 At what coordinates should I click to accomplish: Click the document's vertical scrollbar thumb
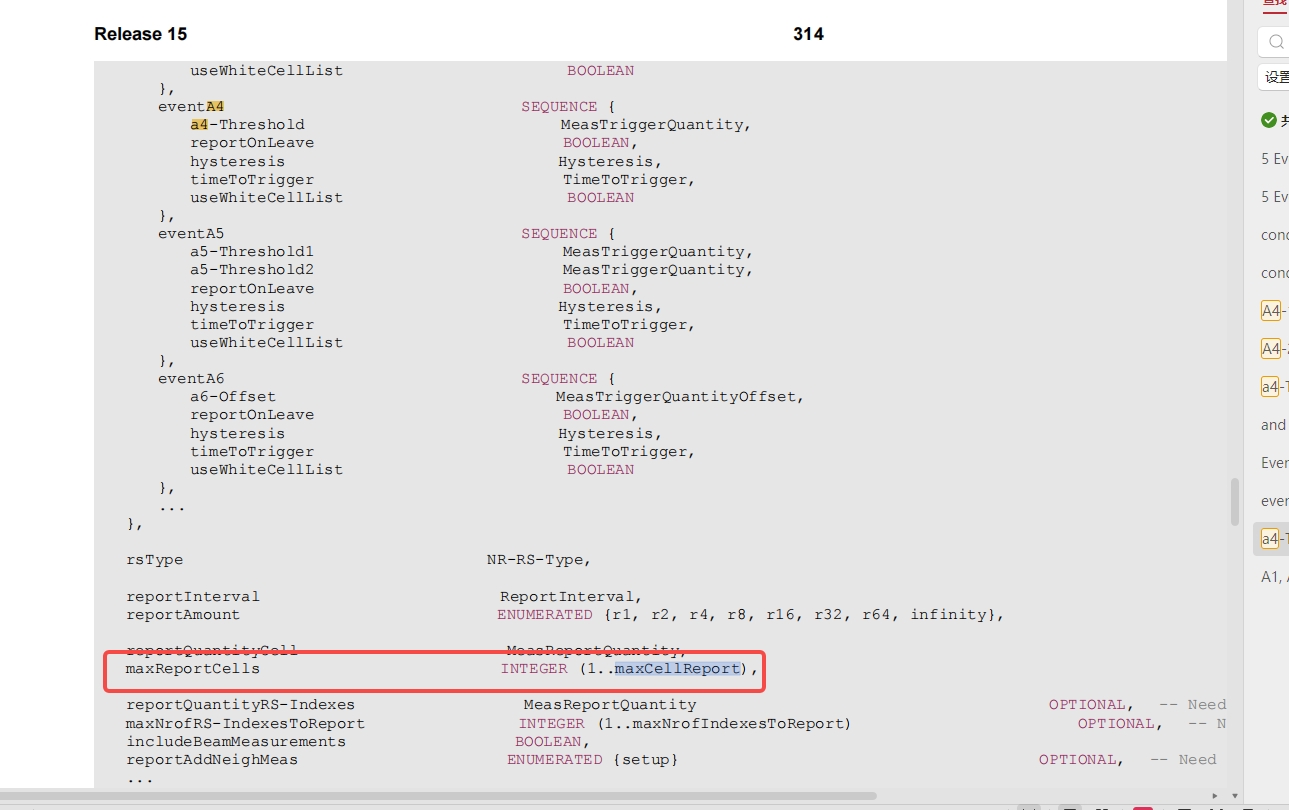tap(1235, 501)
